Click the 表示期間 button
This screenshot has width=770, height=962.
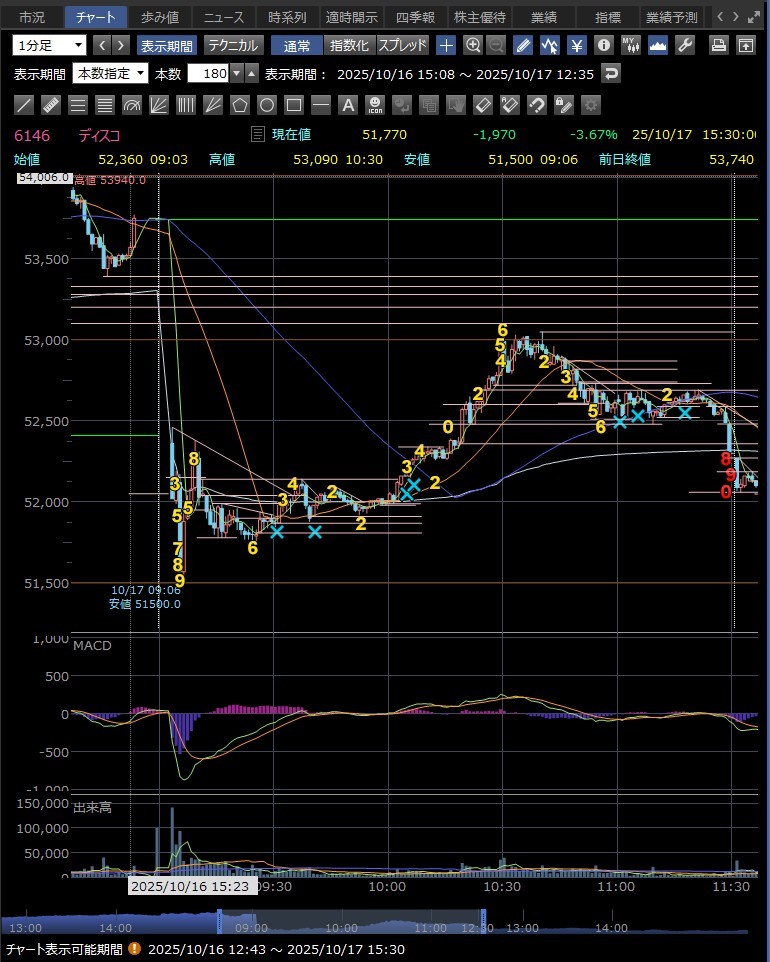(x=167, y=45)
